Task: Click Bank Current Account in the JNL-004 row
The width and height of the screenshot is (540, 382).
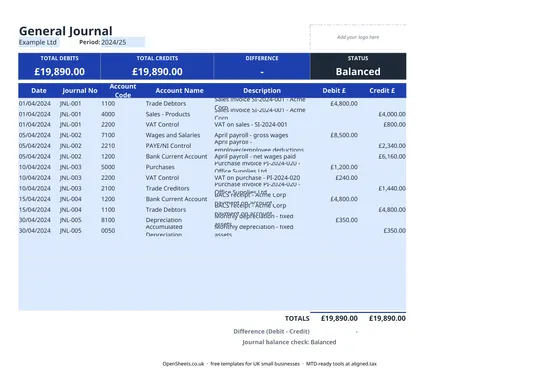Action: tap(176, 199)
